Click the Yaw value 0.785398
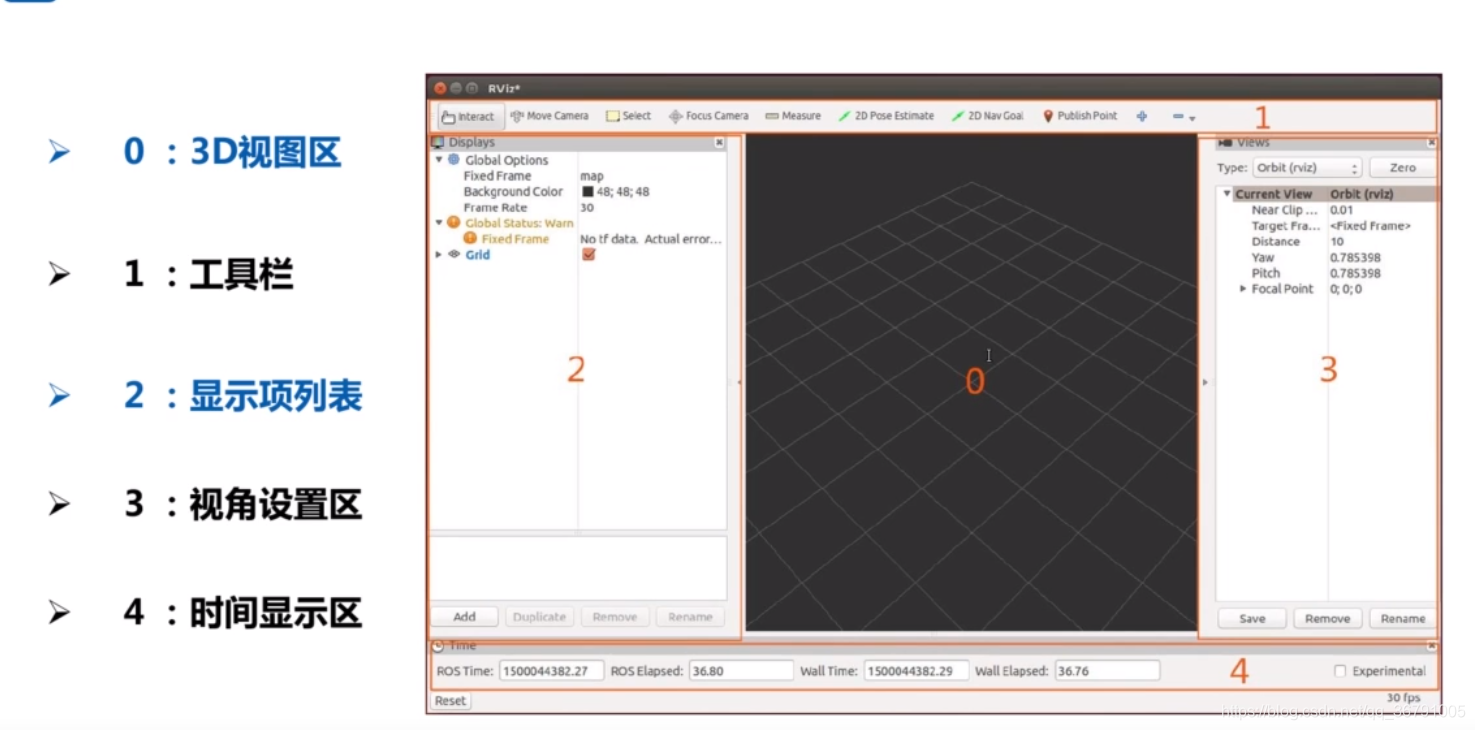1475x730 pixels. click(x=1355, y=258)
